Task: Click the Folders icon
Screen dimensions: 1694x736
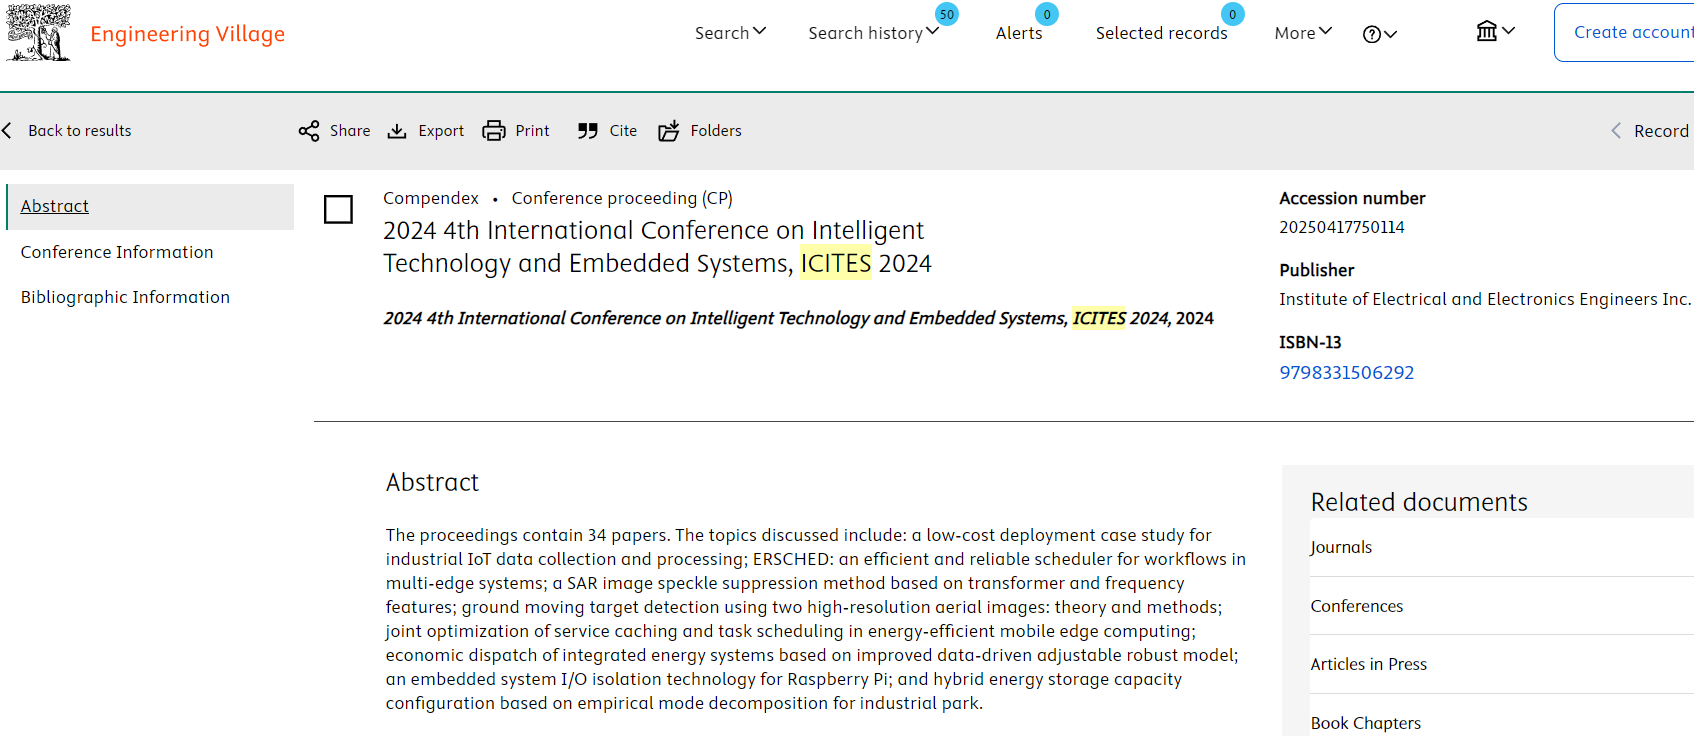Action: [669, 131]
